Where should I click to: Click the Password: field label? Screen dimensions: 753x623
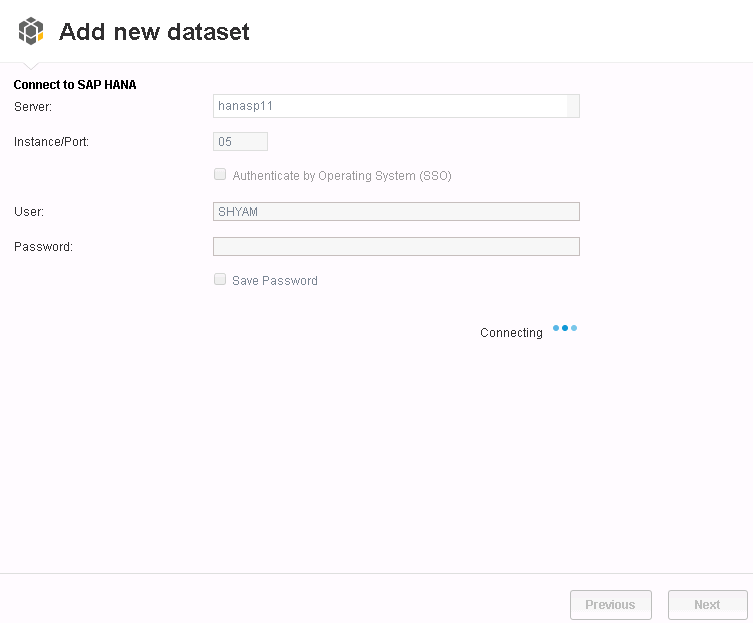point(43,246)
